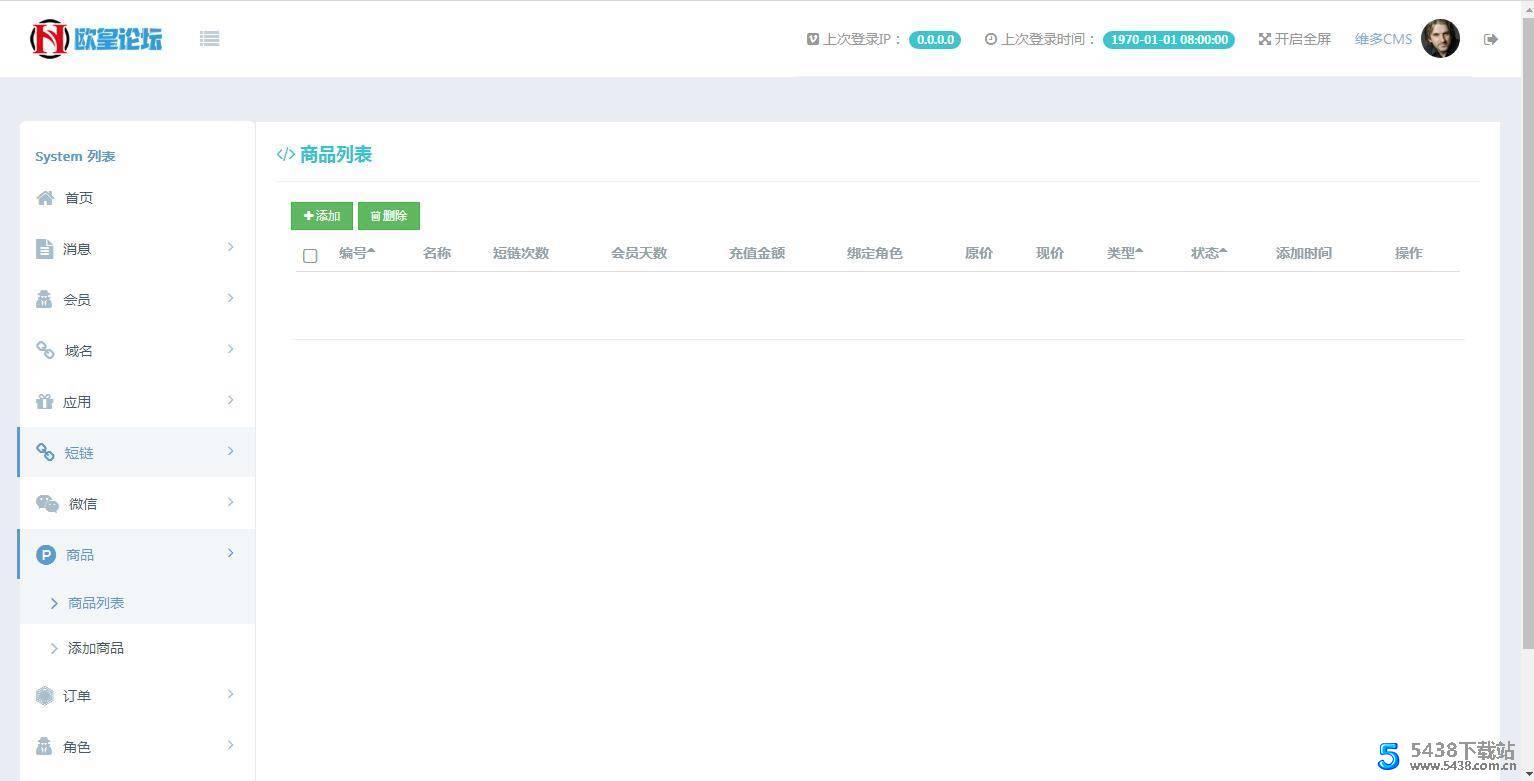Click the green 添加 button
Image resolution: width=1534 pixels, height=781 pixels.
321,215
